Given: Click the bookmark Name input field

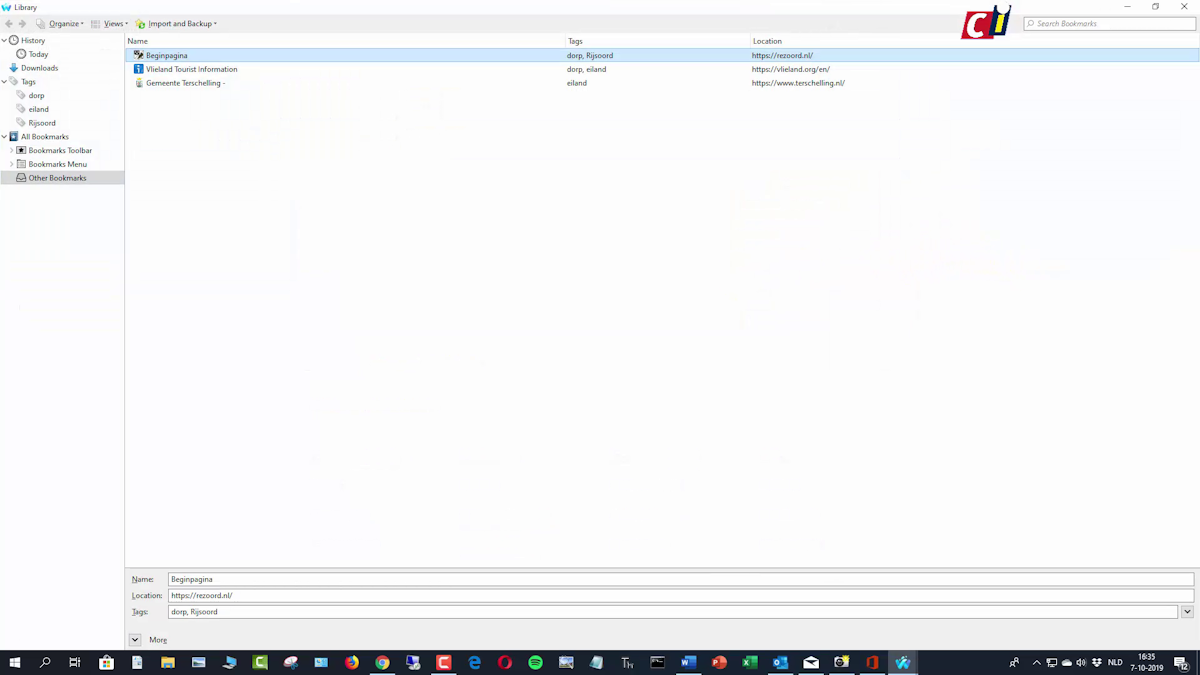Looking at the screenshot, I should click(x=680, y=579).
